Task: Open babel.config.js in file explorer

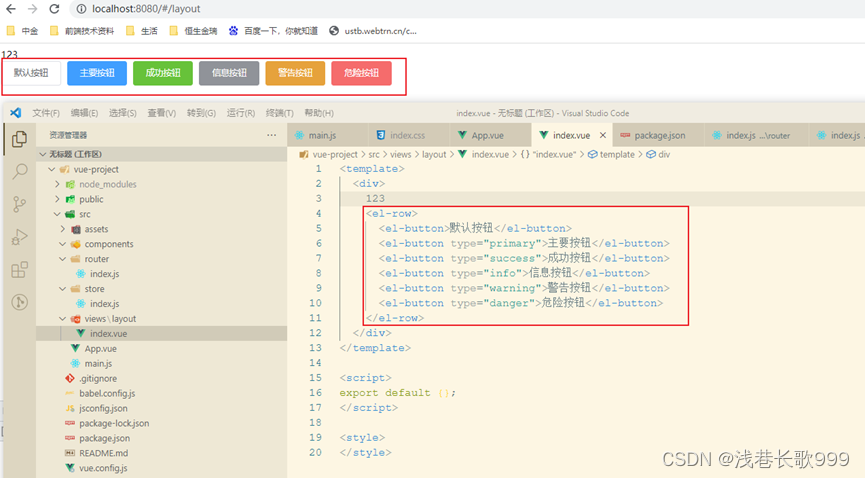Action: [161, 393]
